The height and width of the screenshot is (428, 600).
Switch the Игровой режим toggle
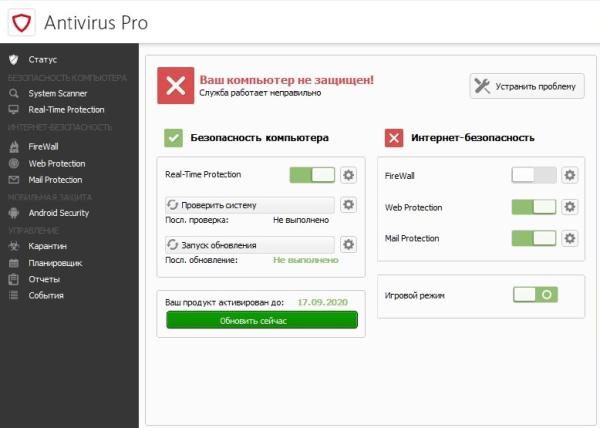pyautogui.click(x=535, y=295)
